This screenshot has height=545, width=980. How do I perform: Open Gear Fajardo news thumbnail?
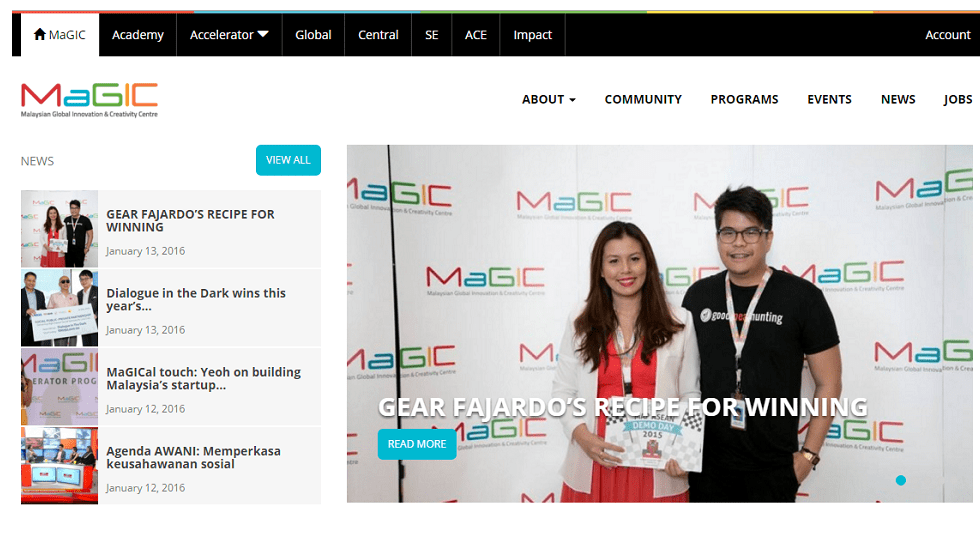click(x=59, y=229)
